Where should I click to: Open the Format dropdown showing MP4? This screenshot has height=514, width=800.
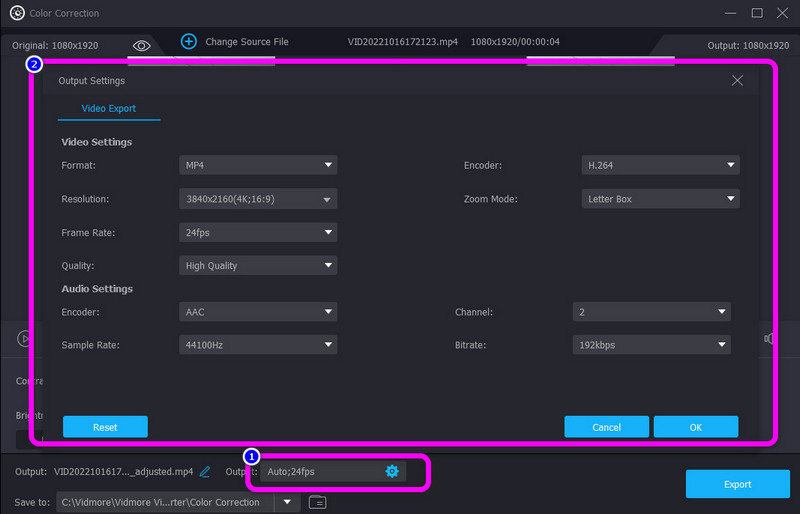(x=258, y=165)
